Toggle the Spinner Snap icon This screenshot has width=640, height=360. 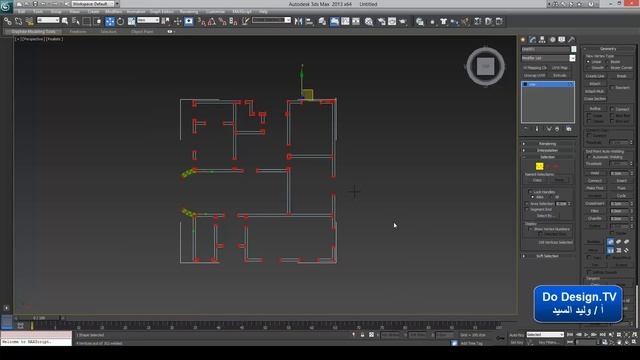tap(233, 21)
